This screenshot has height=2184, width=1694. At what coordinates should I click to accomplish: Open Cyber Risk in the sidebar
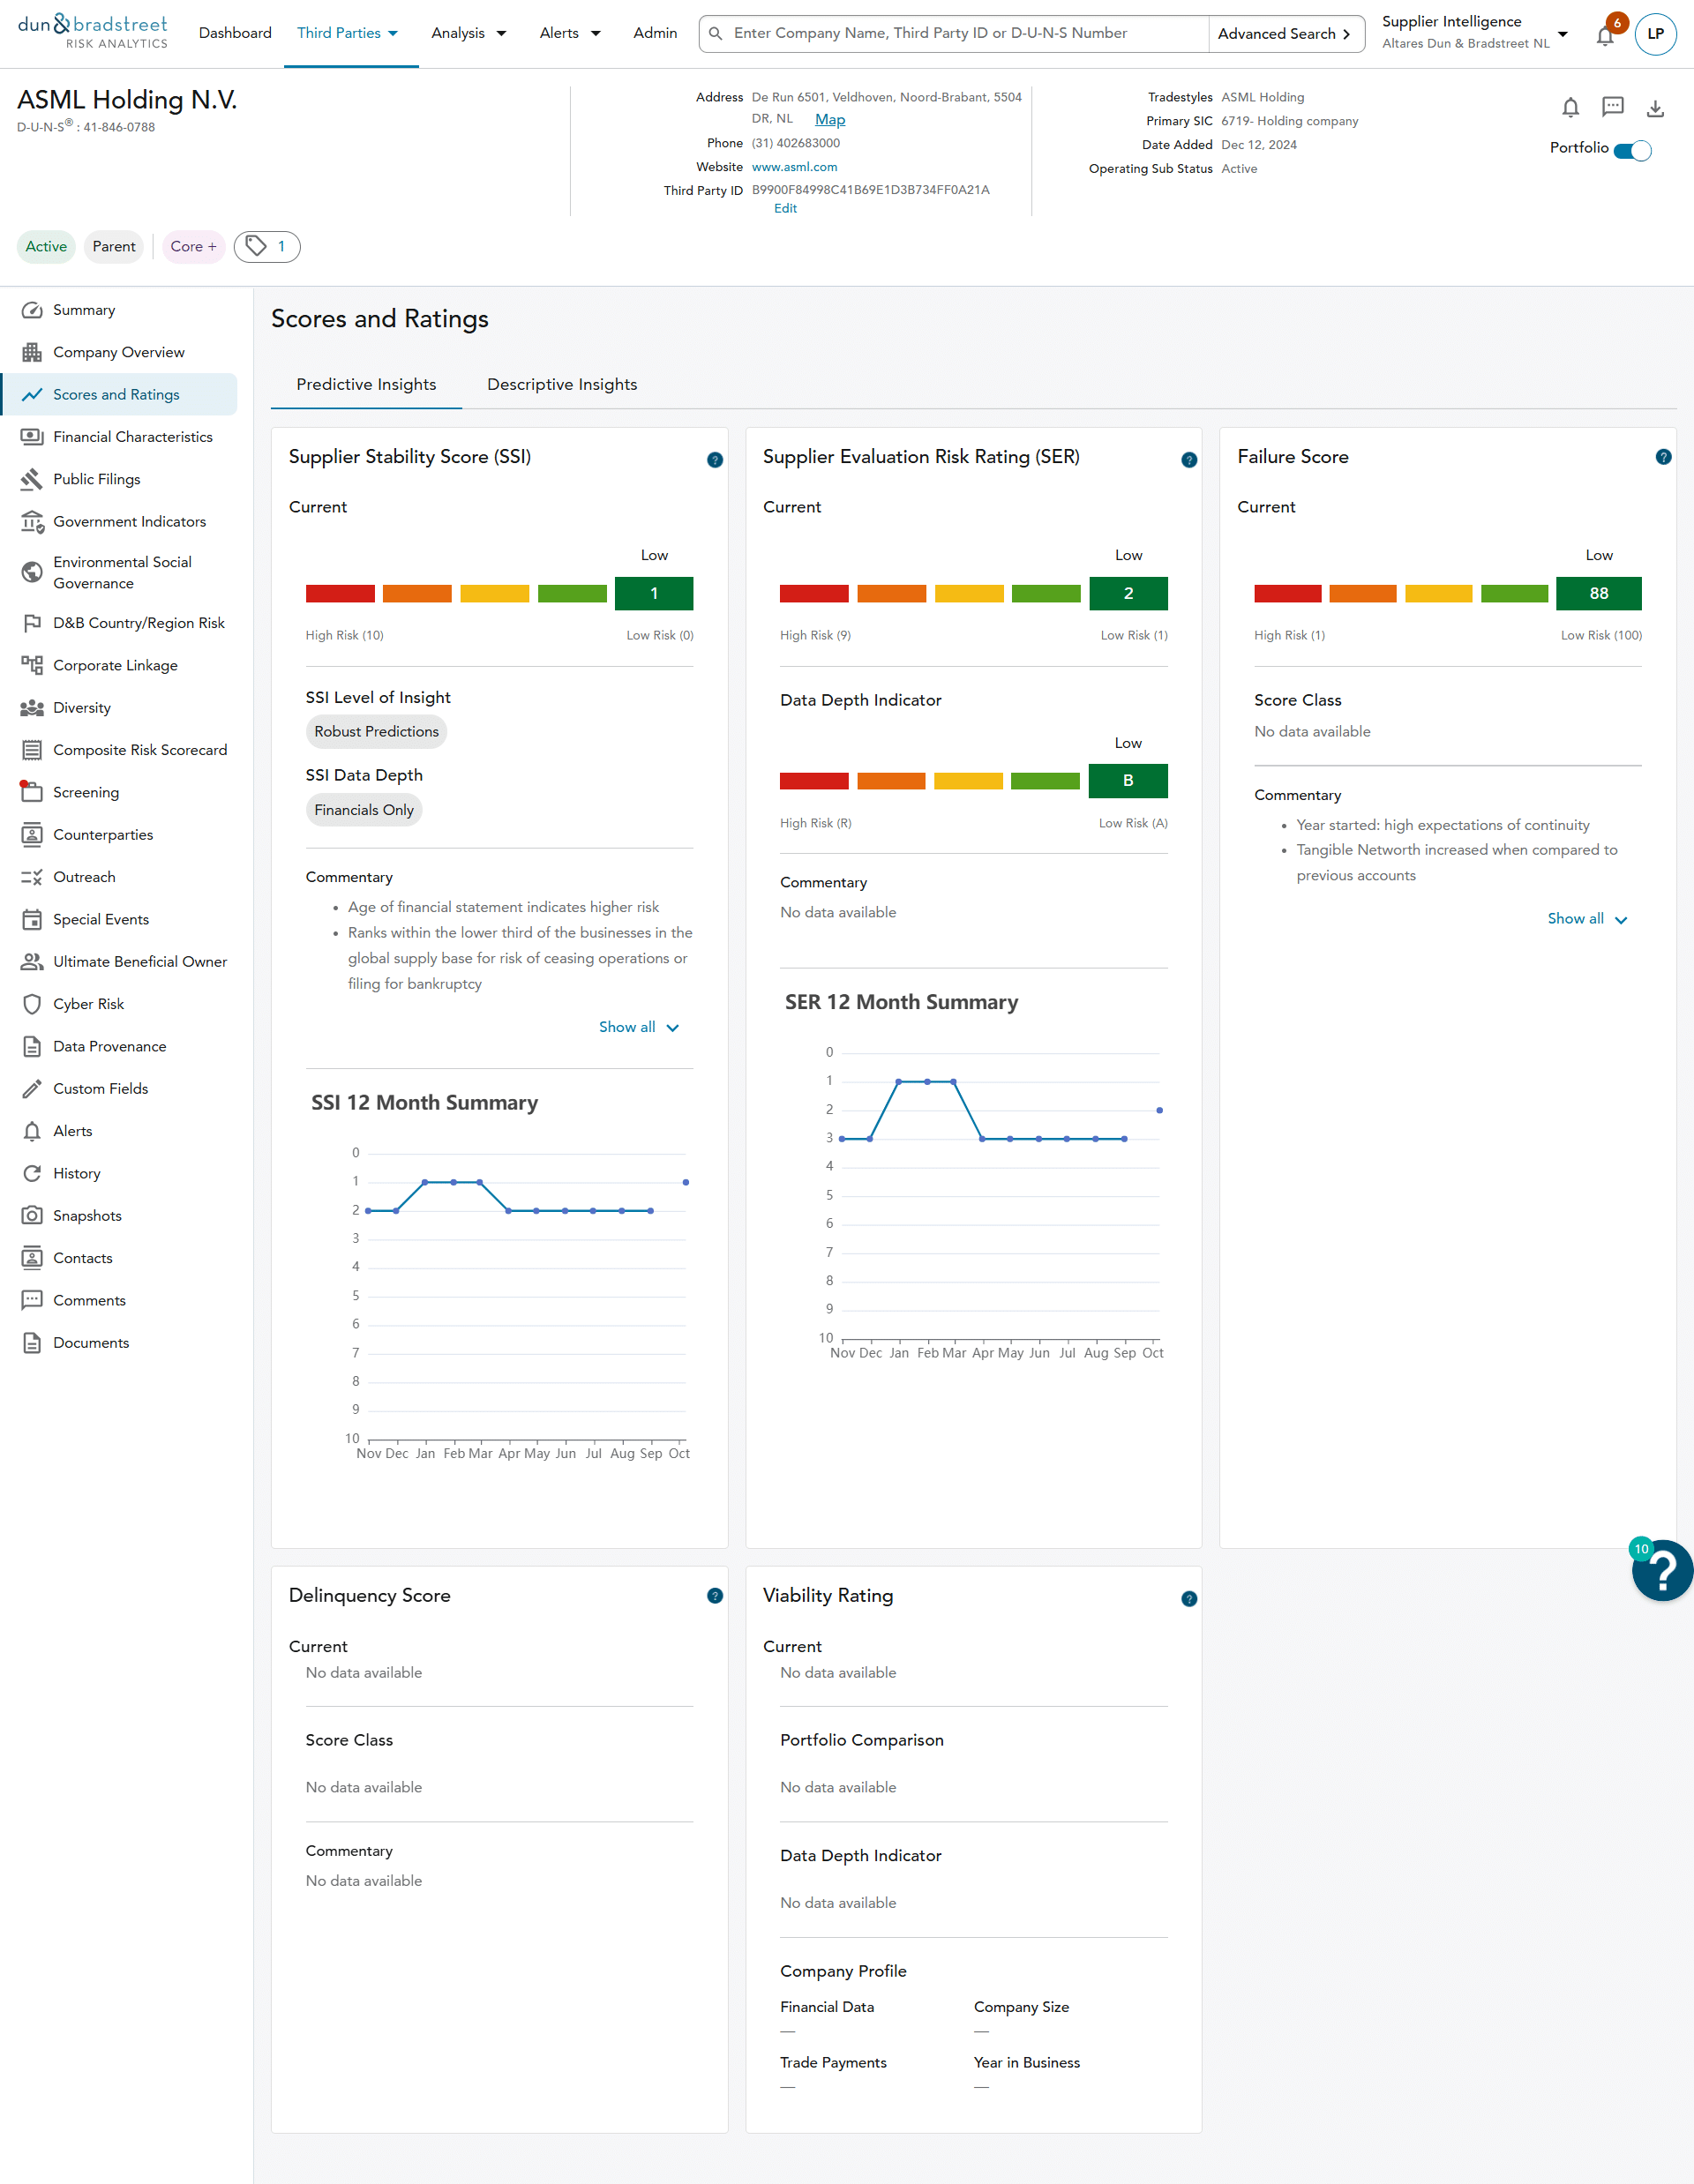pyautogui.click(x=89, y=1003)
